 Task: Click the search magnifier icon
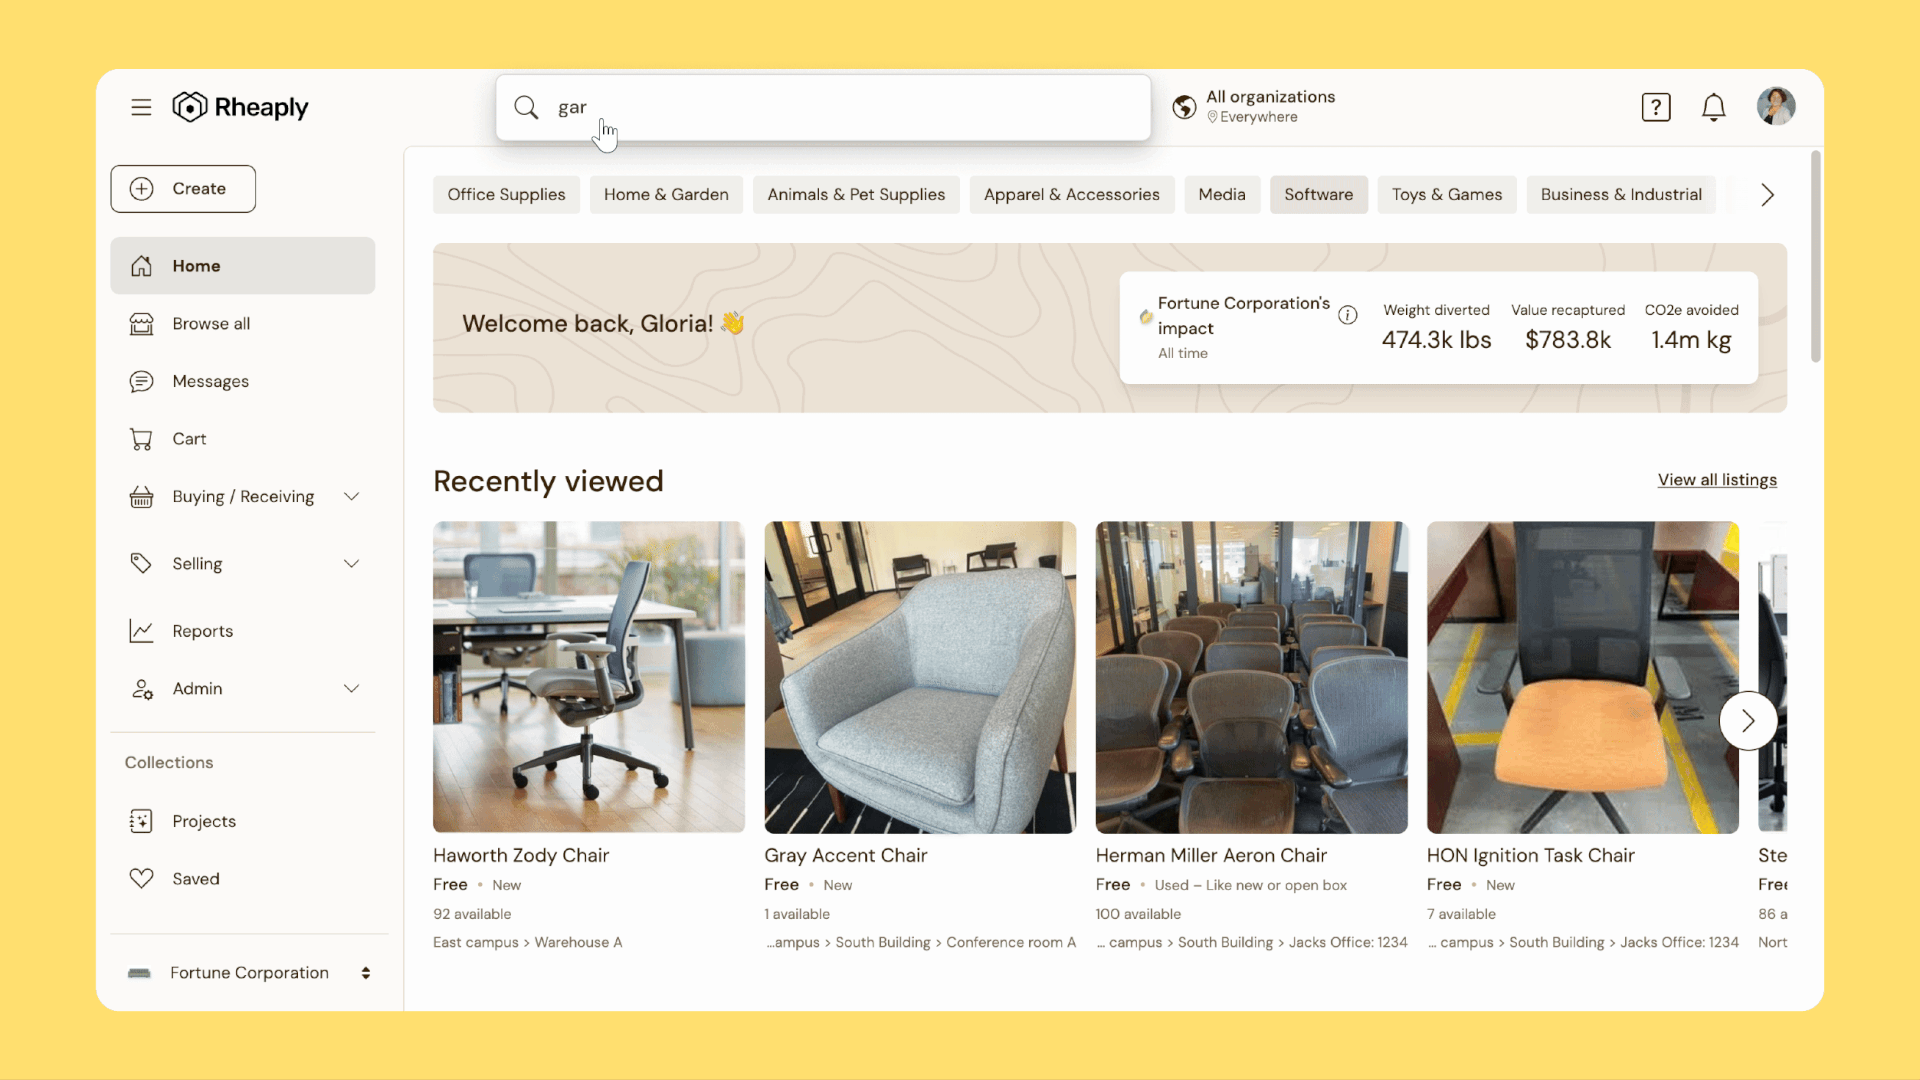(526, 107)
